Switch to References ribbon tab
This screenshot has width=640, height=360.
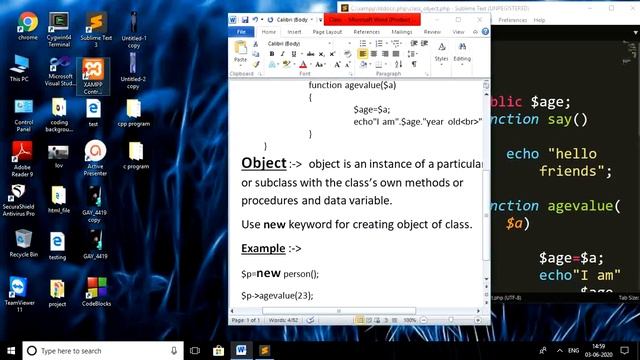pyautogui.click(x=367, y=31)
